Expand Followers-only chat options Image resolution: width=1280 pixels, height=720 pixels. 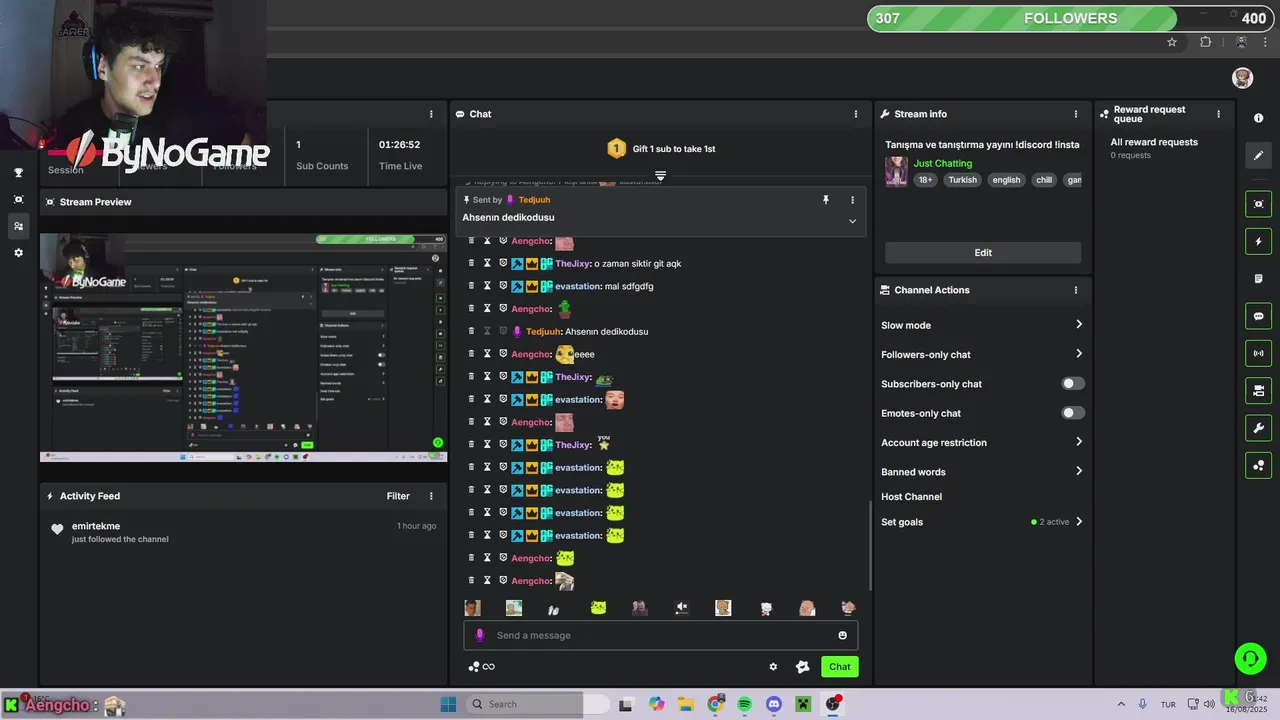1079,354
